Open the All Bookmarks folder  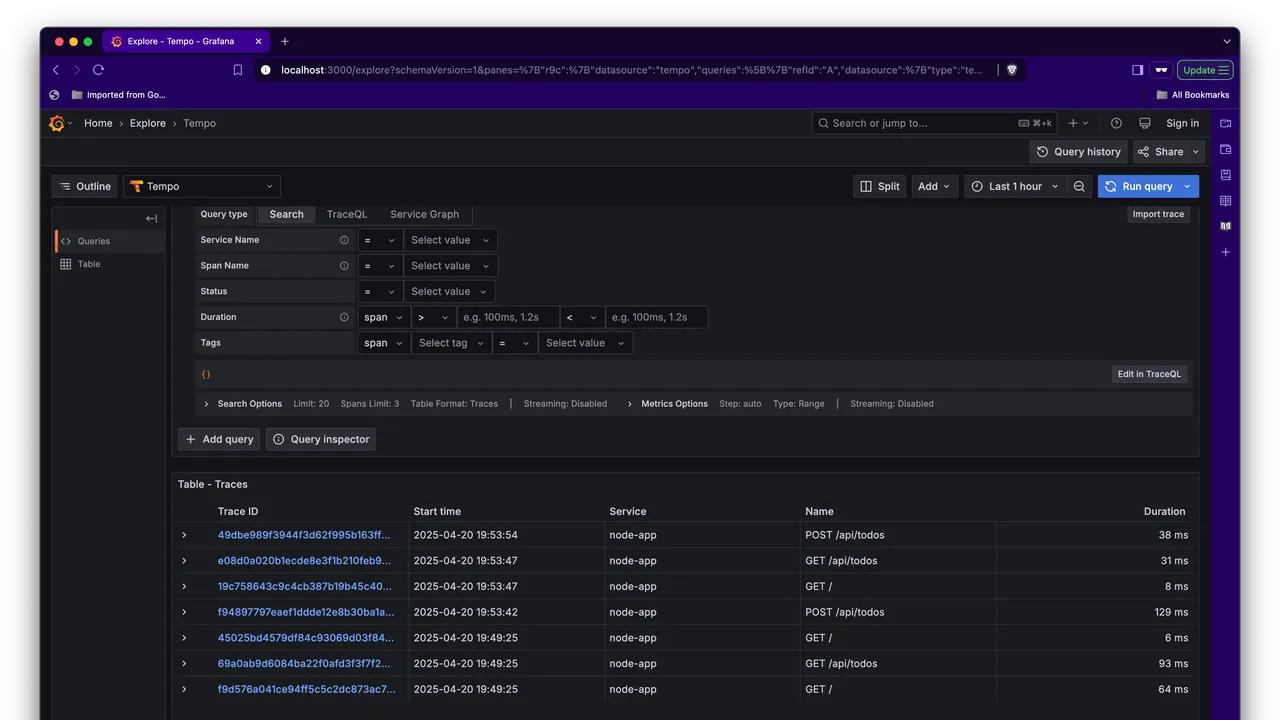tap(1193, 95)
